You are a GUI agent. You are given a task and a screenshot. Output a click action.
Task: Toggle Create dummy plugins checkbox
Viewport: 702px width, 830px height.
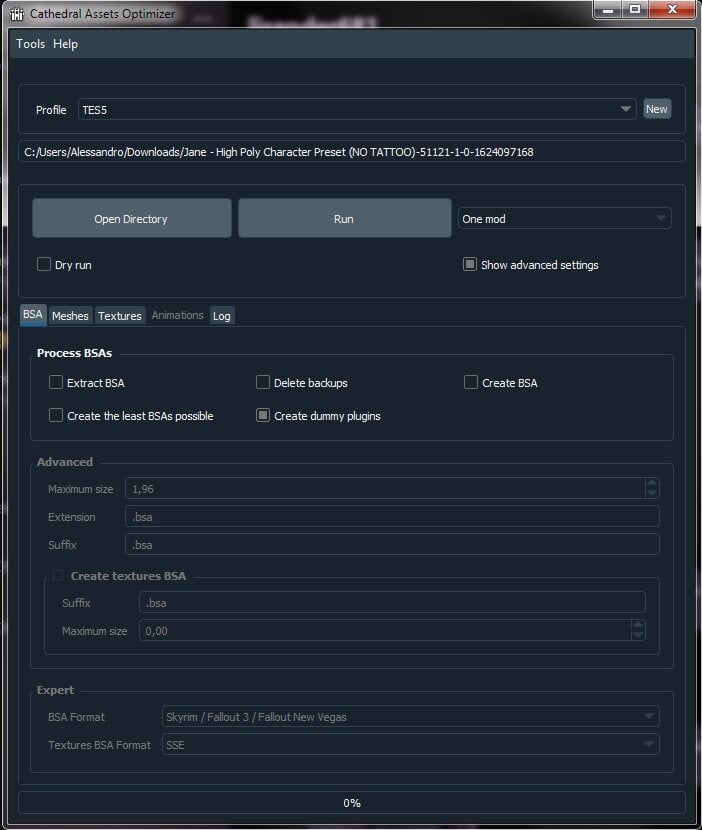(x=263, y=415)
